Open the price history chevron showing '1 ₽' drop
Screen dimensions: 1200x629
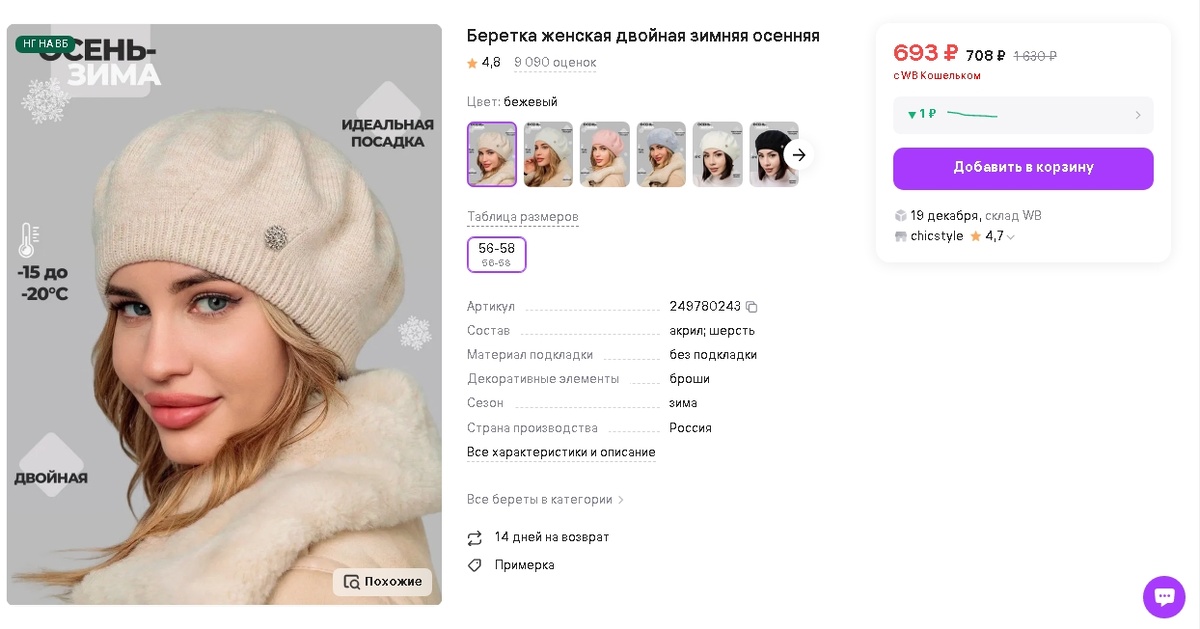[1137, 114]
